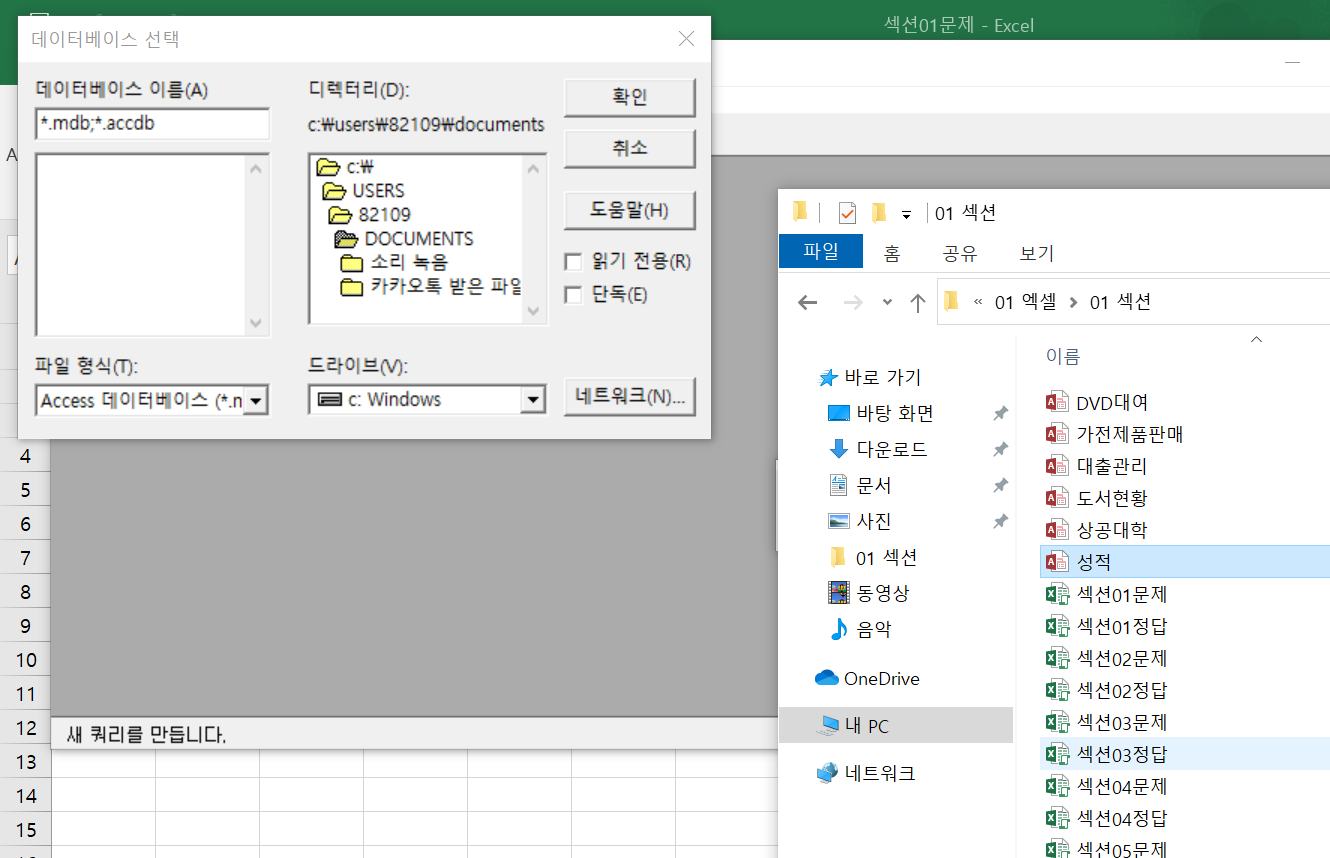The width and height of the screenshot is (1330, 858).
Task: Switch to the 보기 ribbon tab
Action: 1036,253
